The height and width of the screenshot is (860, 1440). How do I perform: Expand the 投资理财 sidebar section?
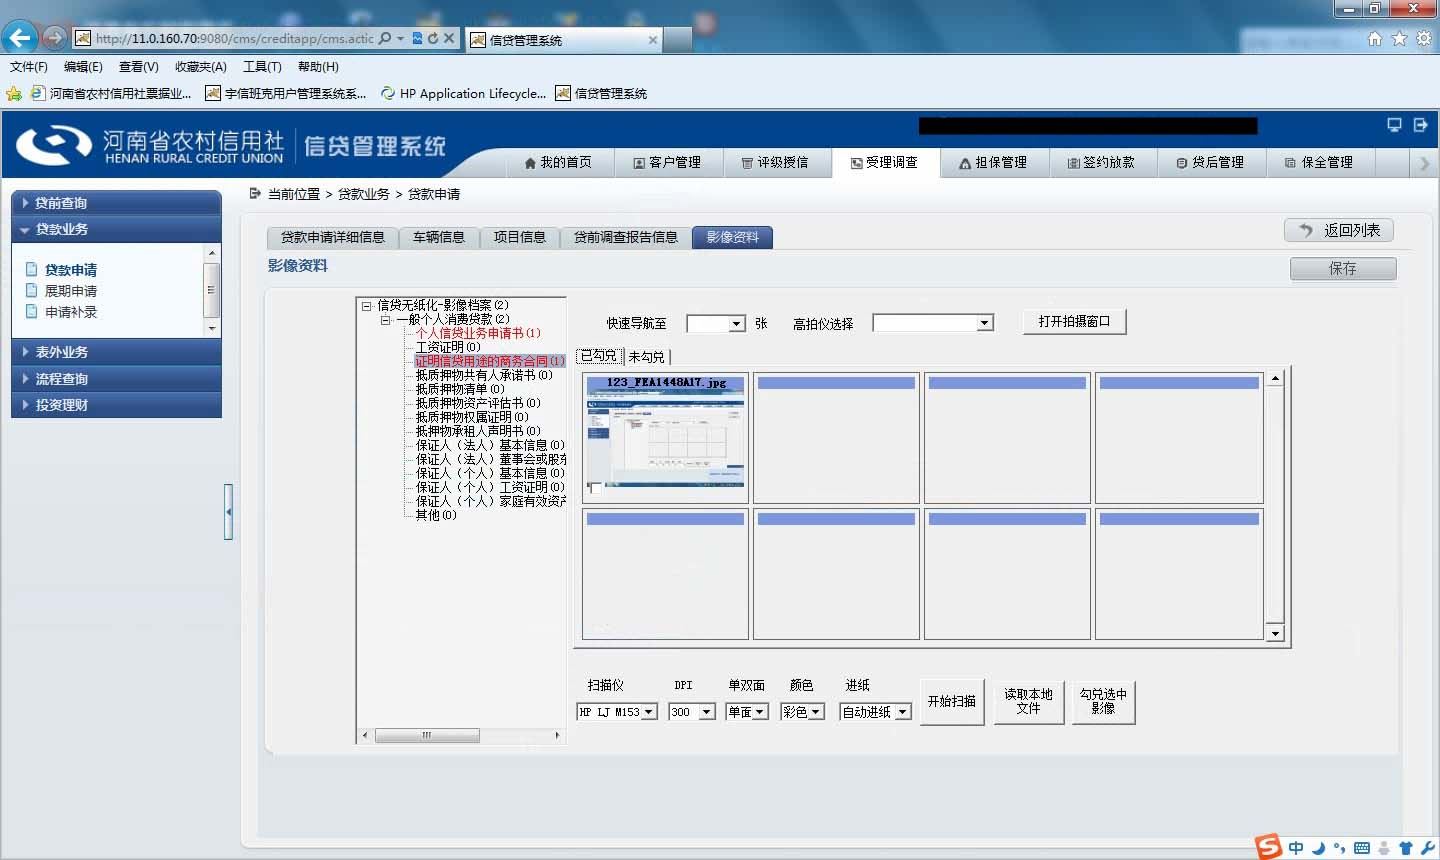116,405
